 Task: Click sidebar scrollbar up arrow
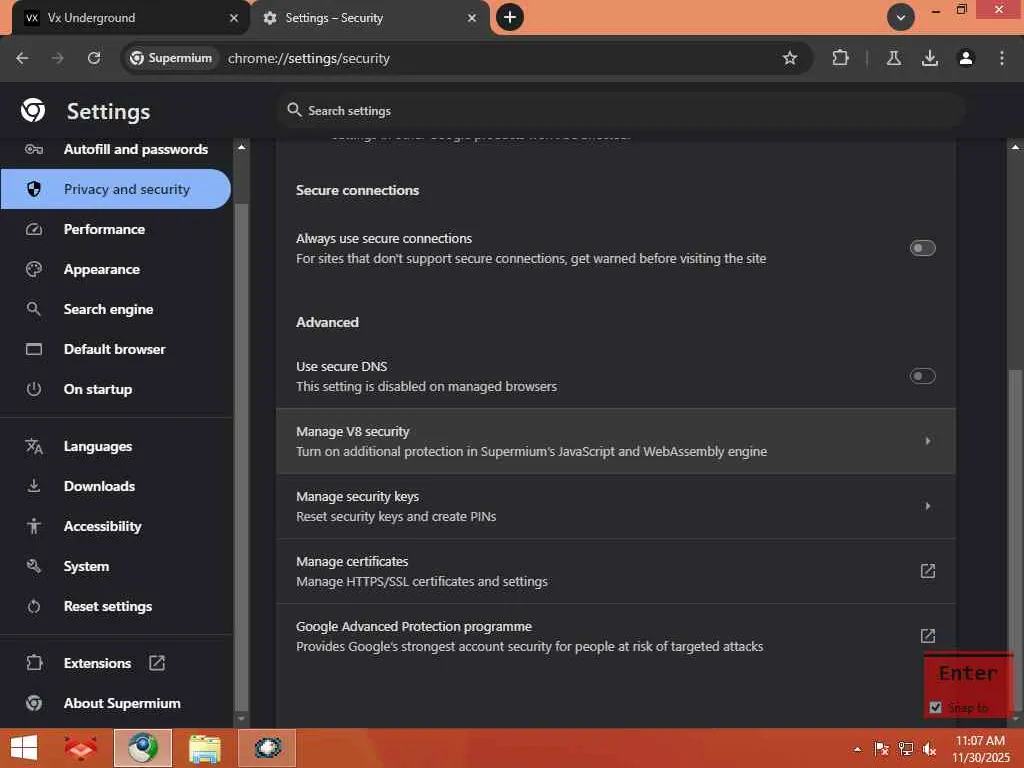[x=241, y=148]
